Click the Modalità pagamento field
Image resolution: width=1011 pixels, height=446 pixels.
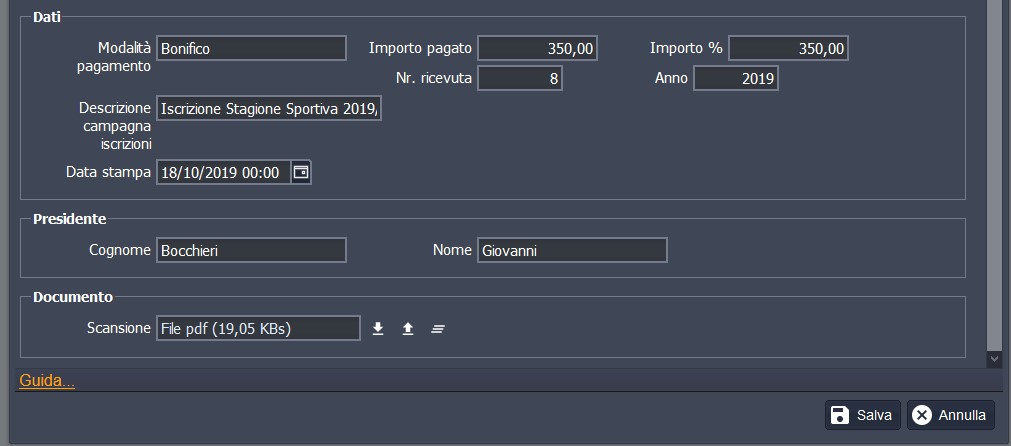[251, 48]
